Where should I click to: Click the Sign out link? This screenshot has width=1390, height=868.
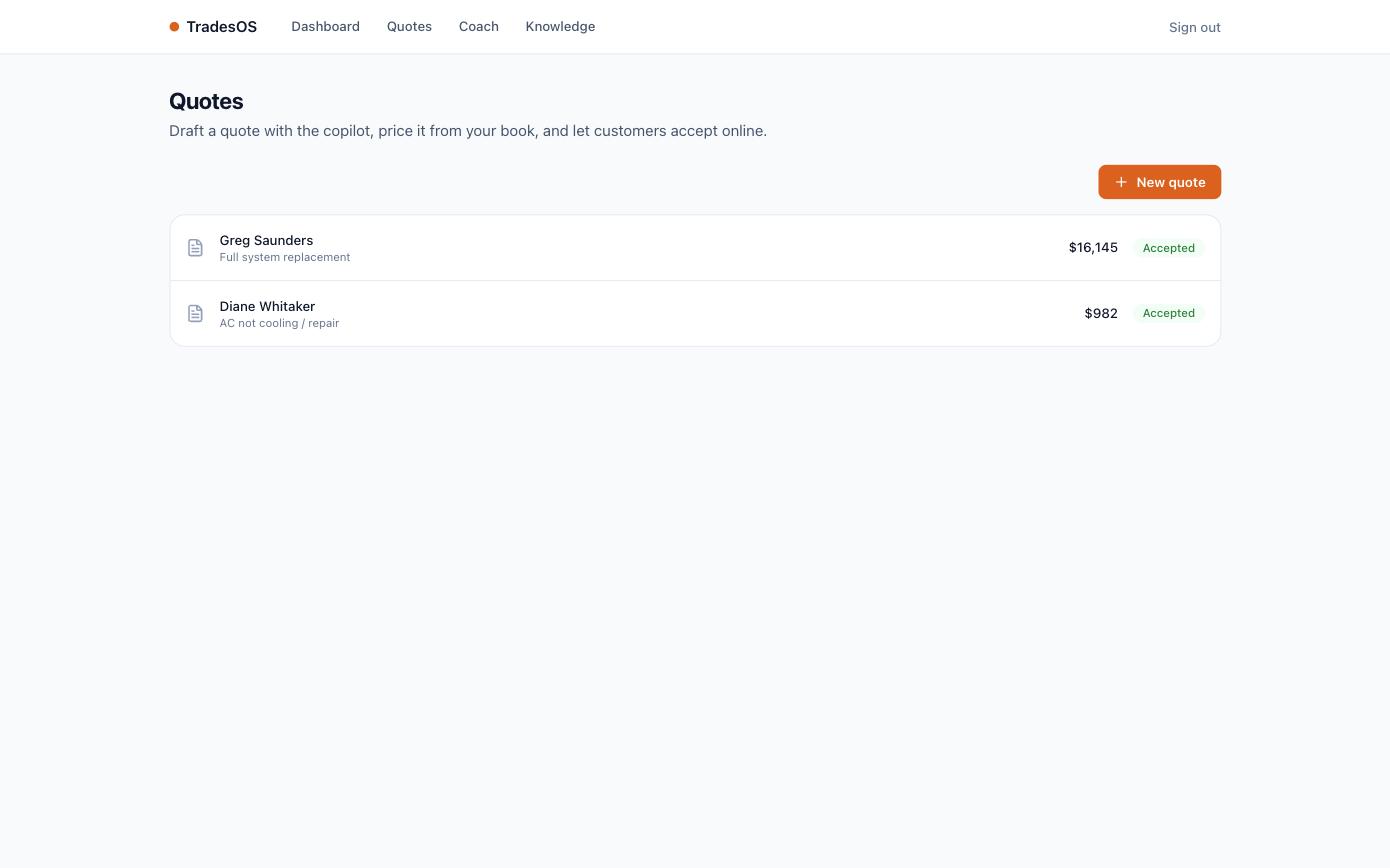point(1194,27)
